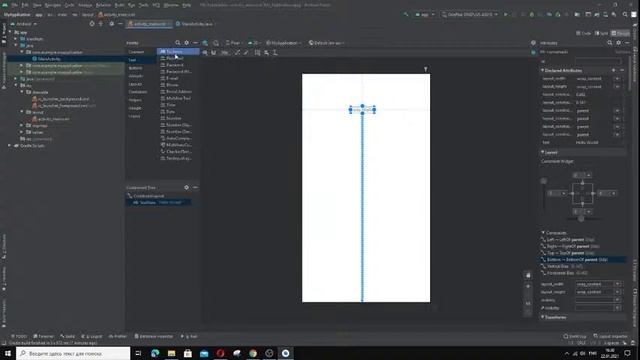Click the id input field
This screenshot has height=360, width=640.
[598, 61]
